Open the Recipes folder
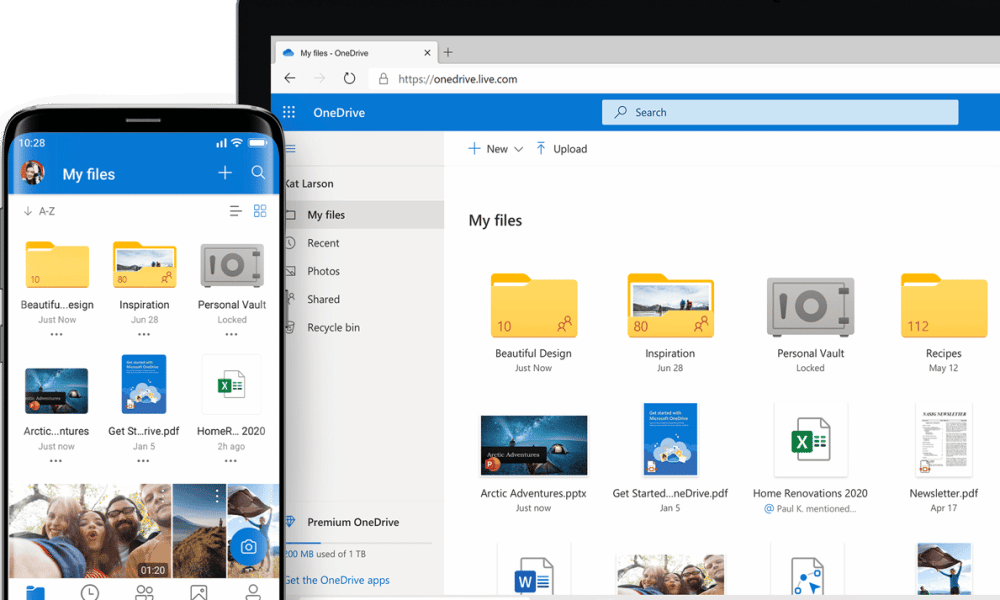The width and height of the screenshot is (1000, 600). (x=944, y=305)
